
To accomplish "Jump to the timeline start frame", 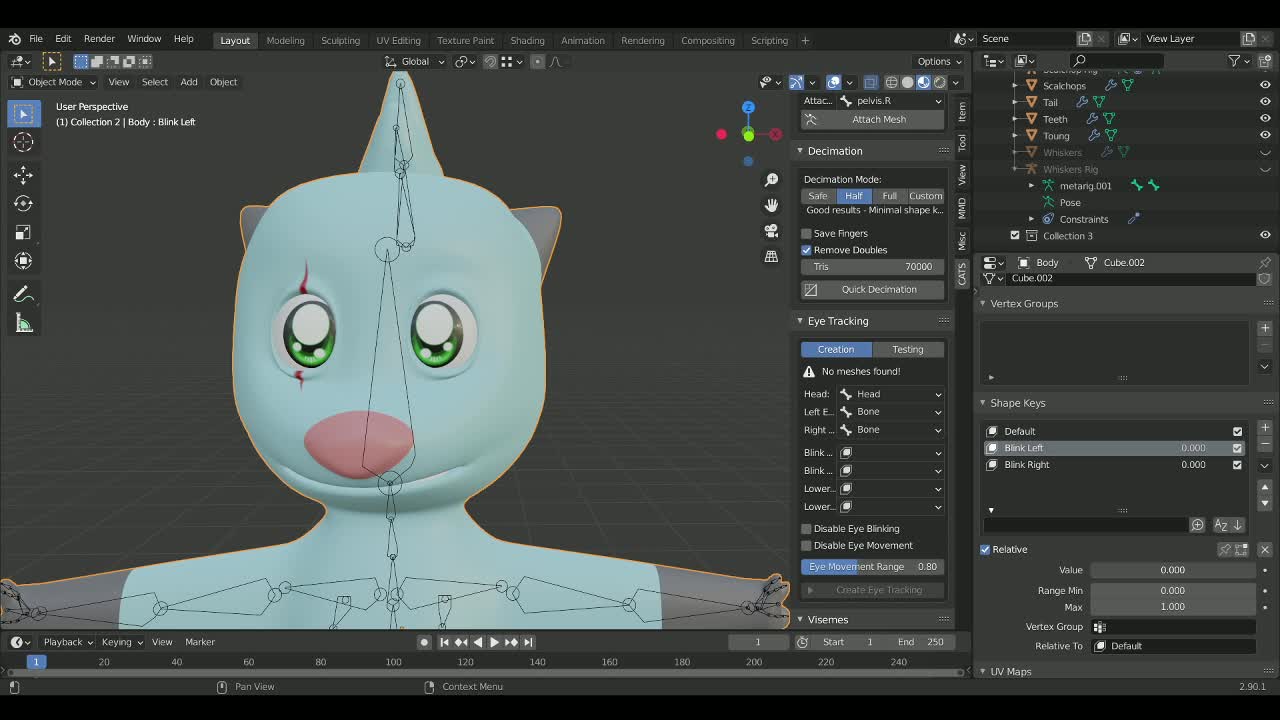I will coord(444,642).
